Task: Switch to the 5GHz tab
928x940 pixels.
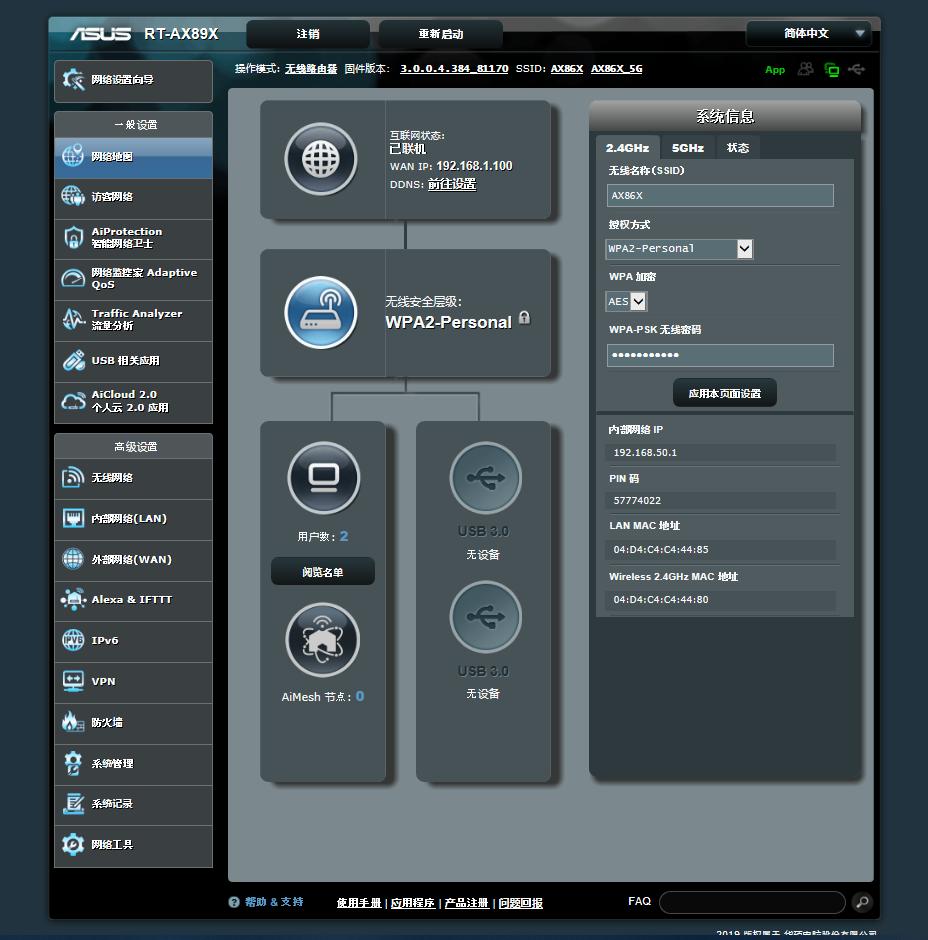Action: tap(687, 148)
